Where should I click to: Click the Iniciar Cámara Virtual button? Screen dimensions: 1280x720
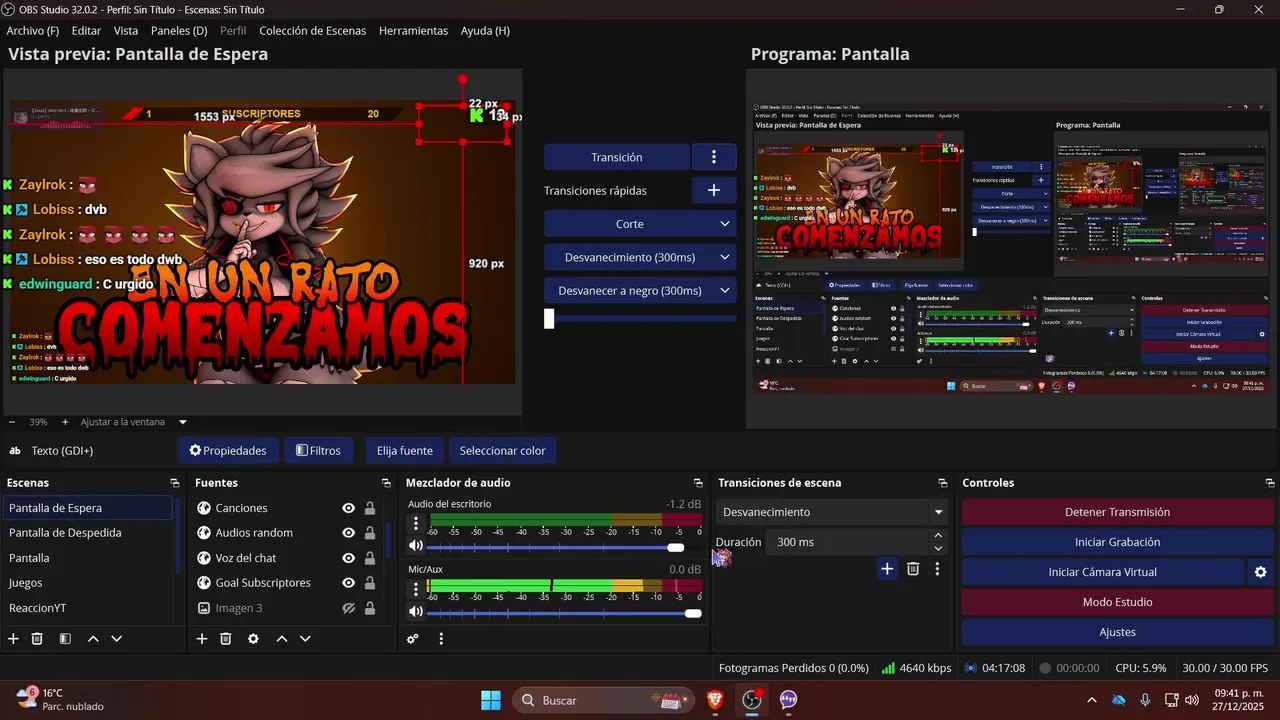1103,572
